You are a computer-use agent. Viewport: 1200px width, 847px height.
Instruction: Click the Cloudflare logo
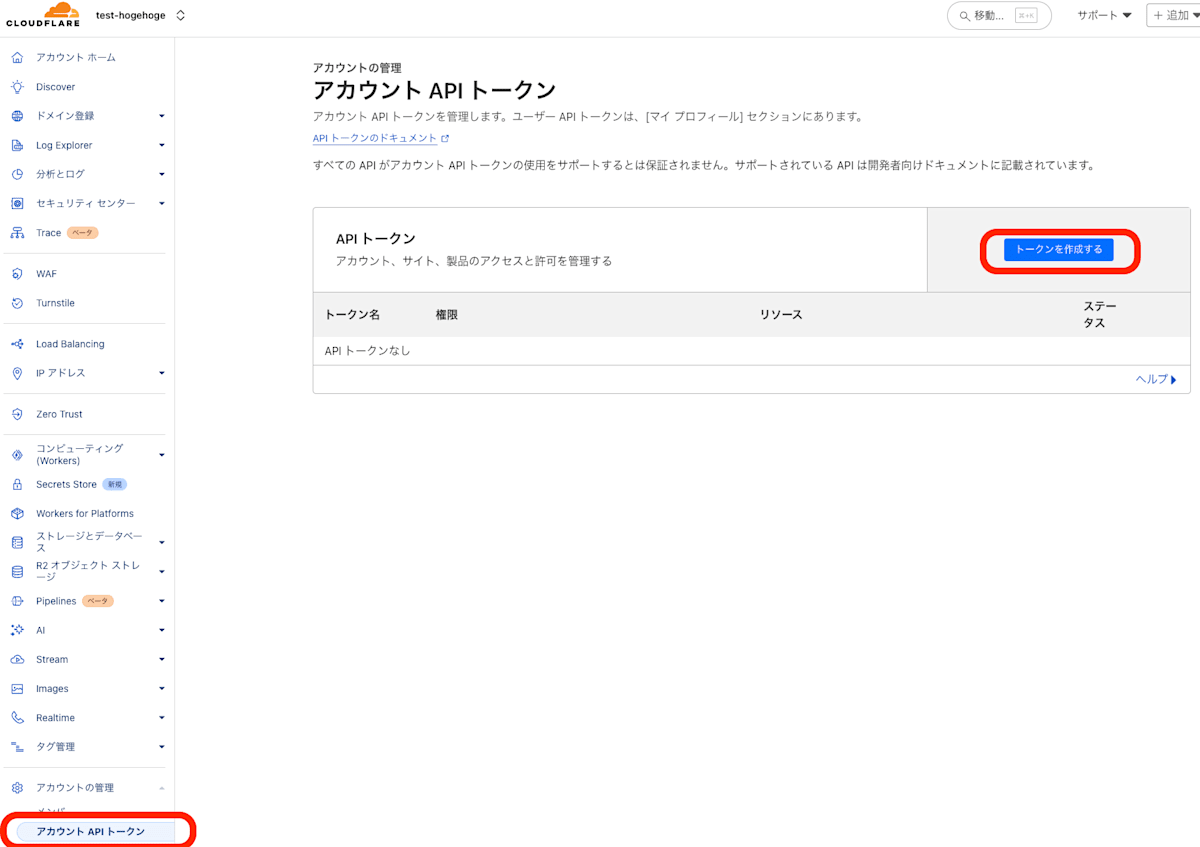(43, 15)
